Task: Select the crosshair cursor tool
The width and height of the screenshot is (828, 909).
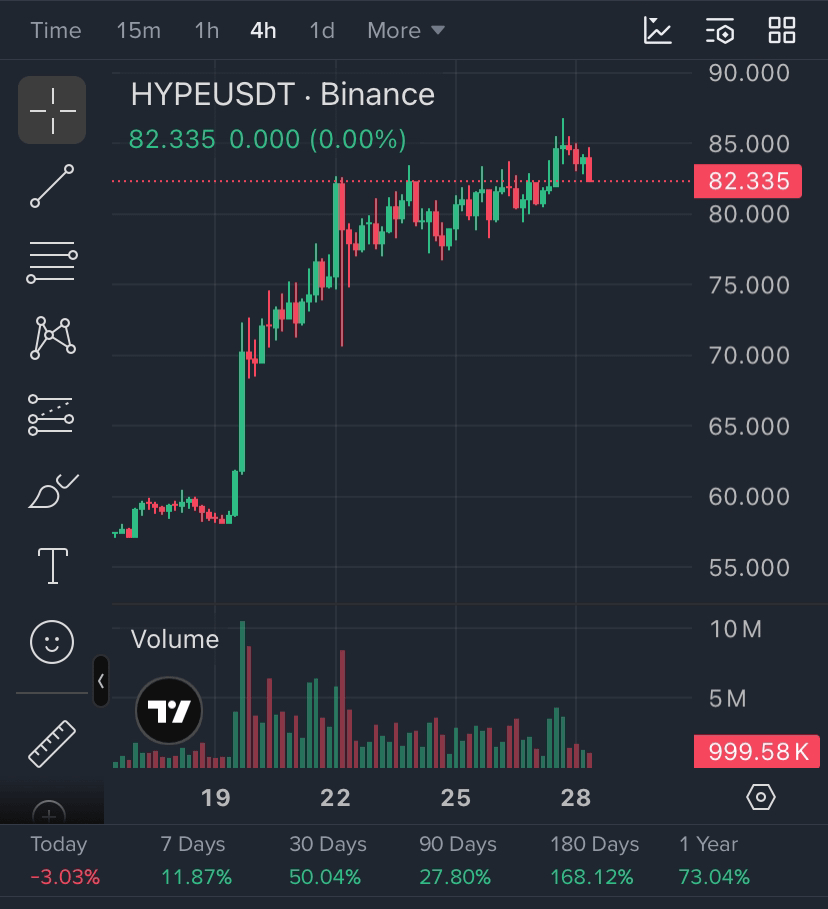Action: (52, 110)
